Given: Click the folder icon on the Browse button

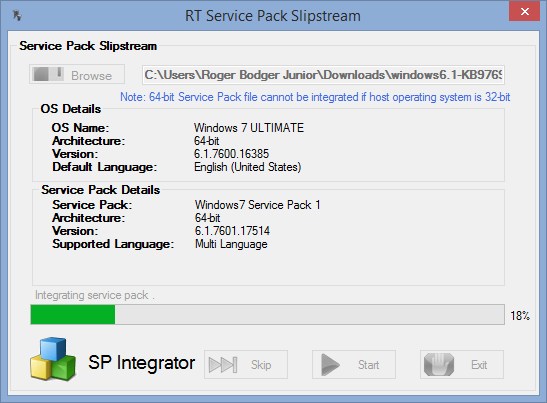Looking at the screenshot, I should [x=47, y=74].
